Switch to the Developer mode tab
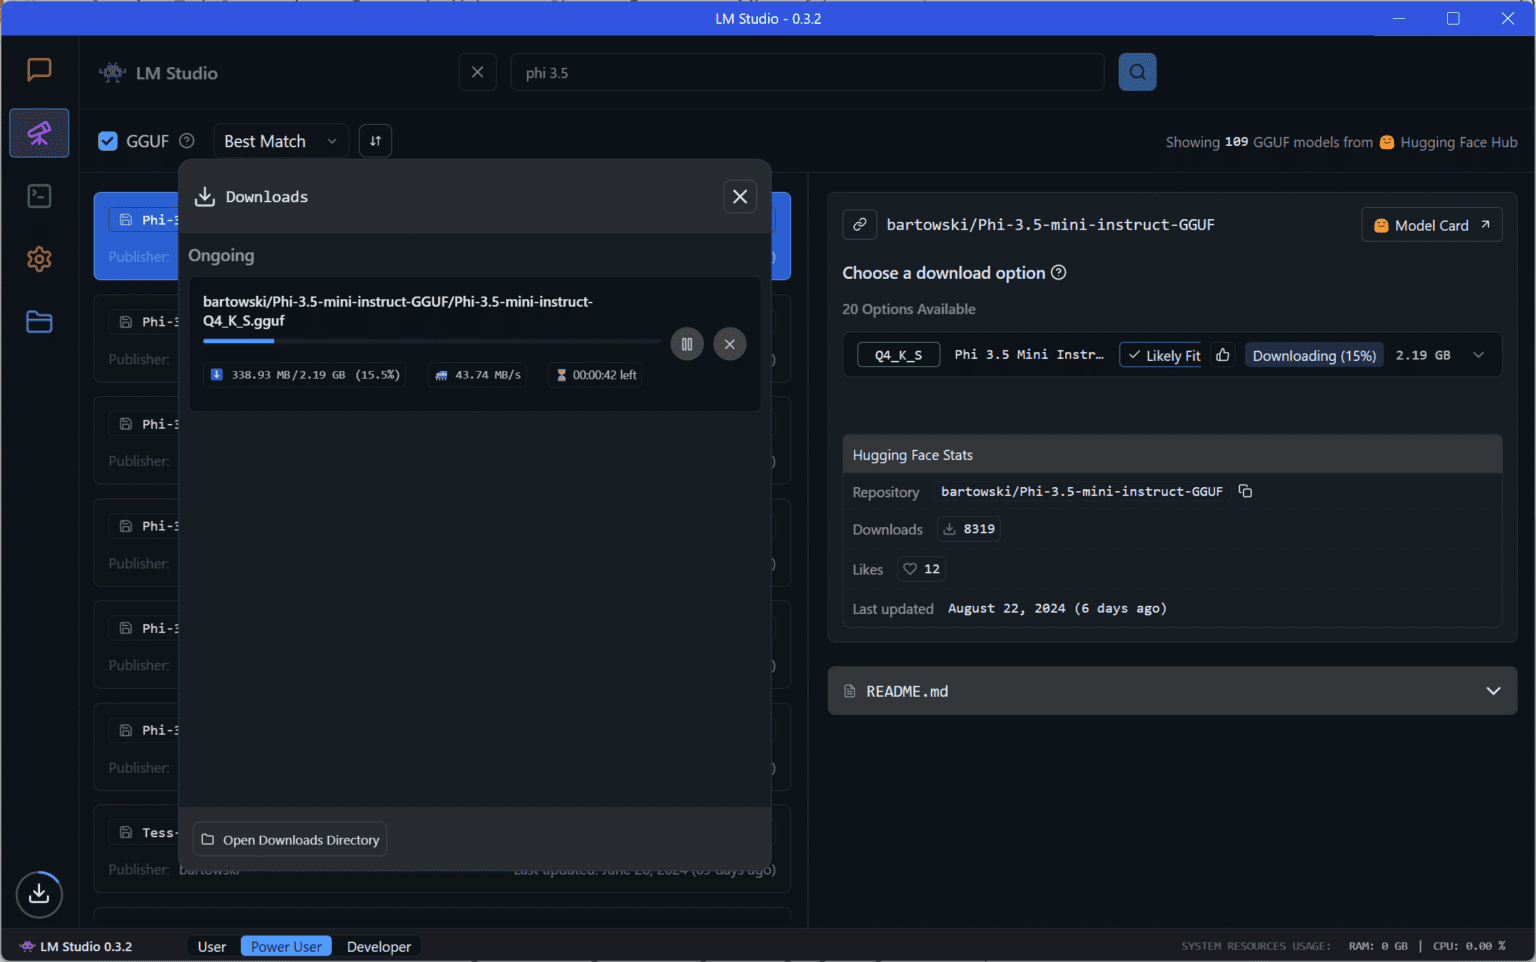The image size is (1536, 962). pos(378,946)
